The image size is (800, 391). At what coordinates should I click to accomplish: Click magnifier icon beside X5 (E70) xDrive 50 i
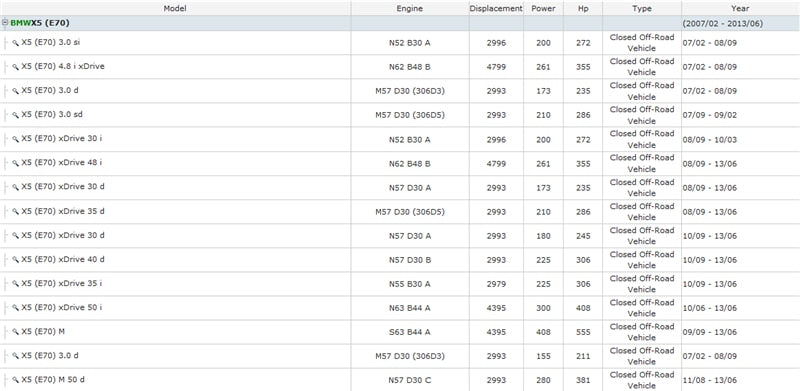click(x=15, y=308)
